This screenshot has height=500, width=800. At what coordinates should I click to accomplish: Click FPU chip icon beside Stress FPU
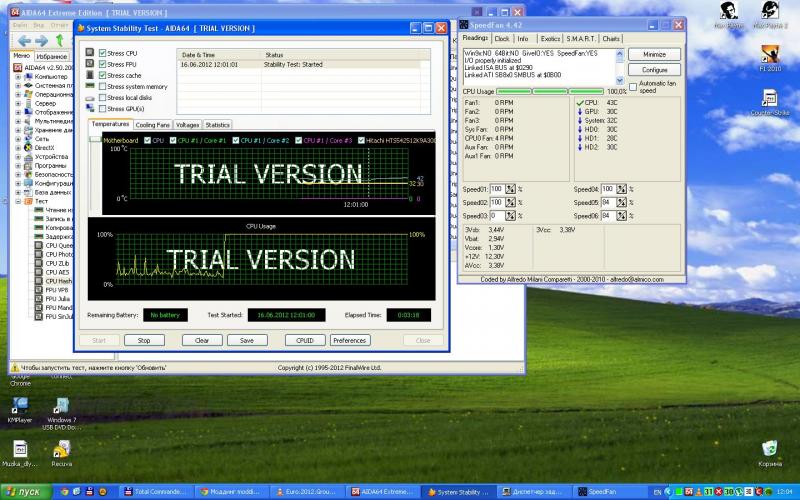pos(90,64)
